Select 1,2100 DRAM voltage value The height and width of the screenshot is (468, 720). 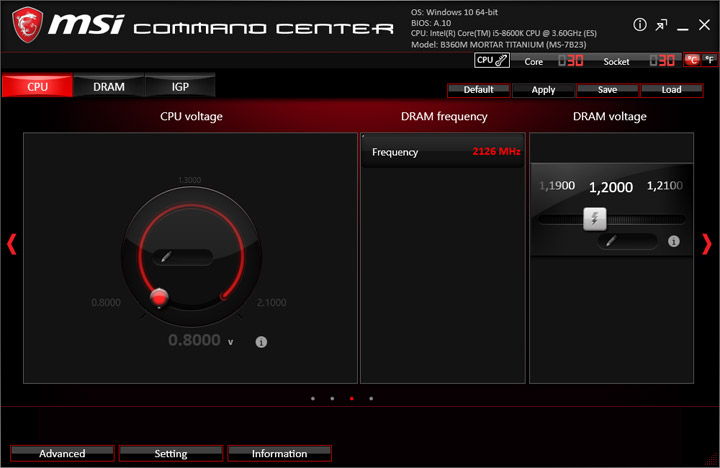pyautogui.click(x=665, y=186)
